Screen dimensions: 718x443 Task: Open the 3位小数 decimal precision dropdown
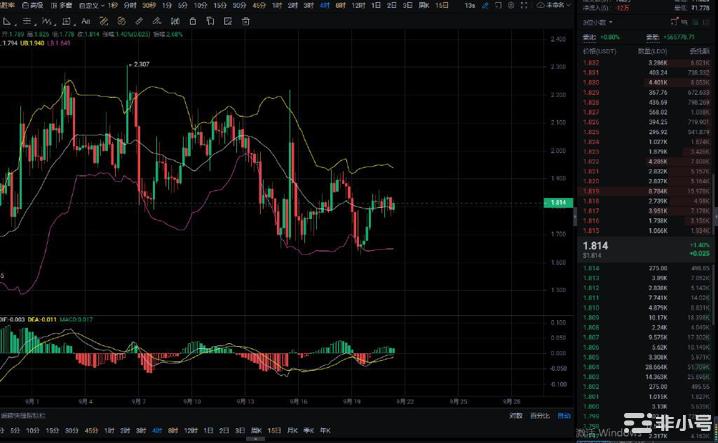pyautogui.click(x=598, y=22)
